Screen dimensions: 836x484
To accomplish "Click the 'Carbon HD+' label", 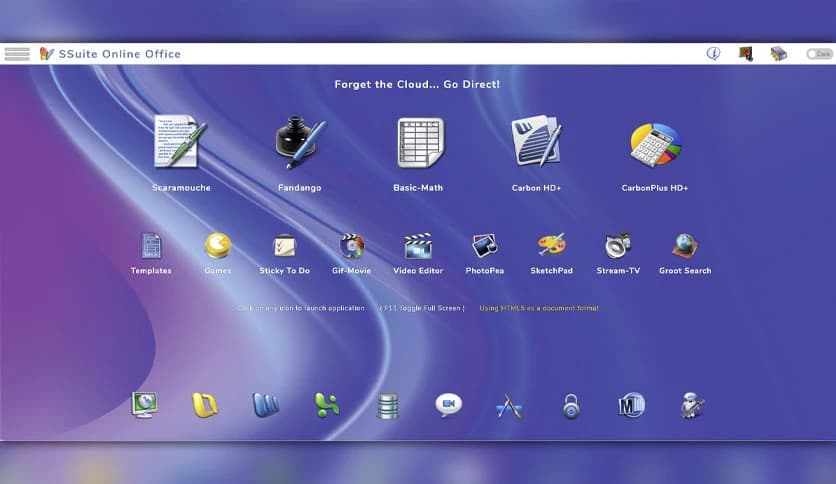I will [536, 188].
